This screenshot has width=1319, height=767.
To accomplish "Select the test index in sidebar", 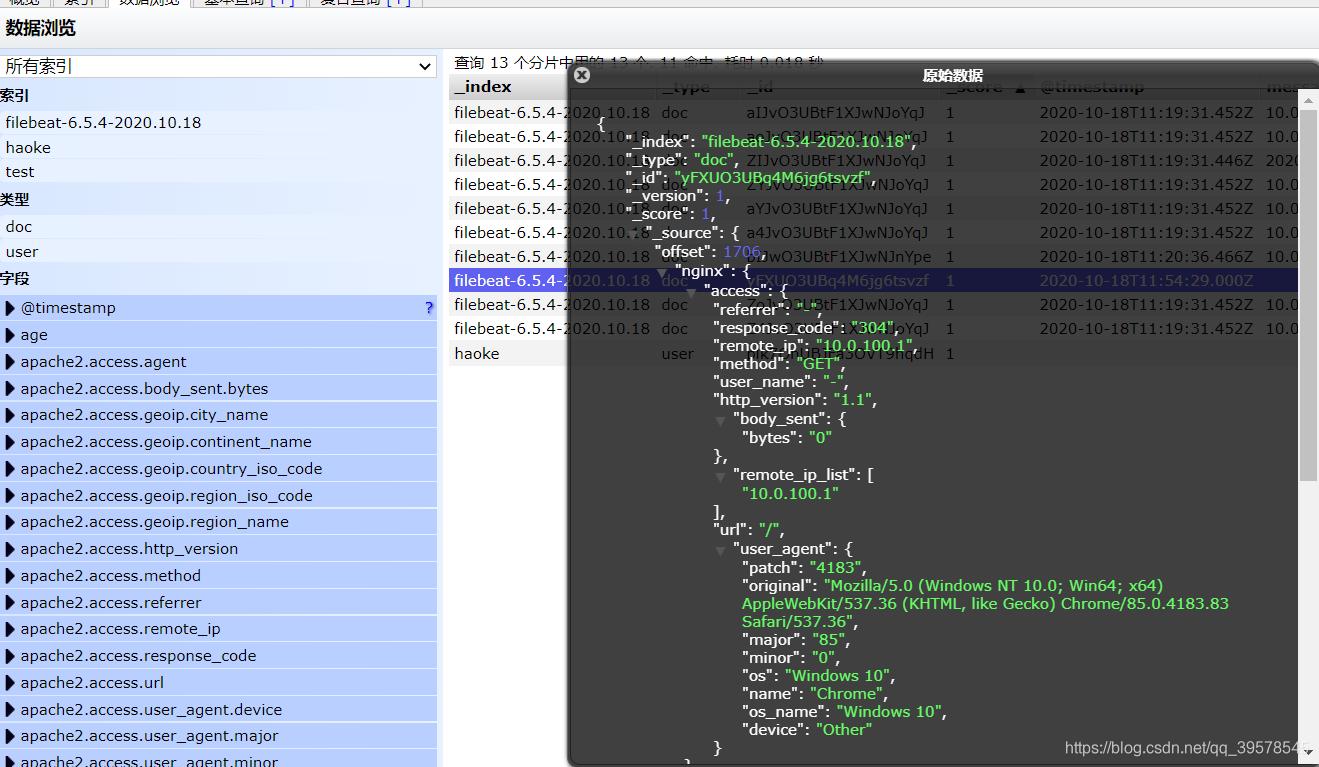I will pos(20,172).
